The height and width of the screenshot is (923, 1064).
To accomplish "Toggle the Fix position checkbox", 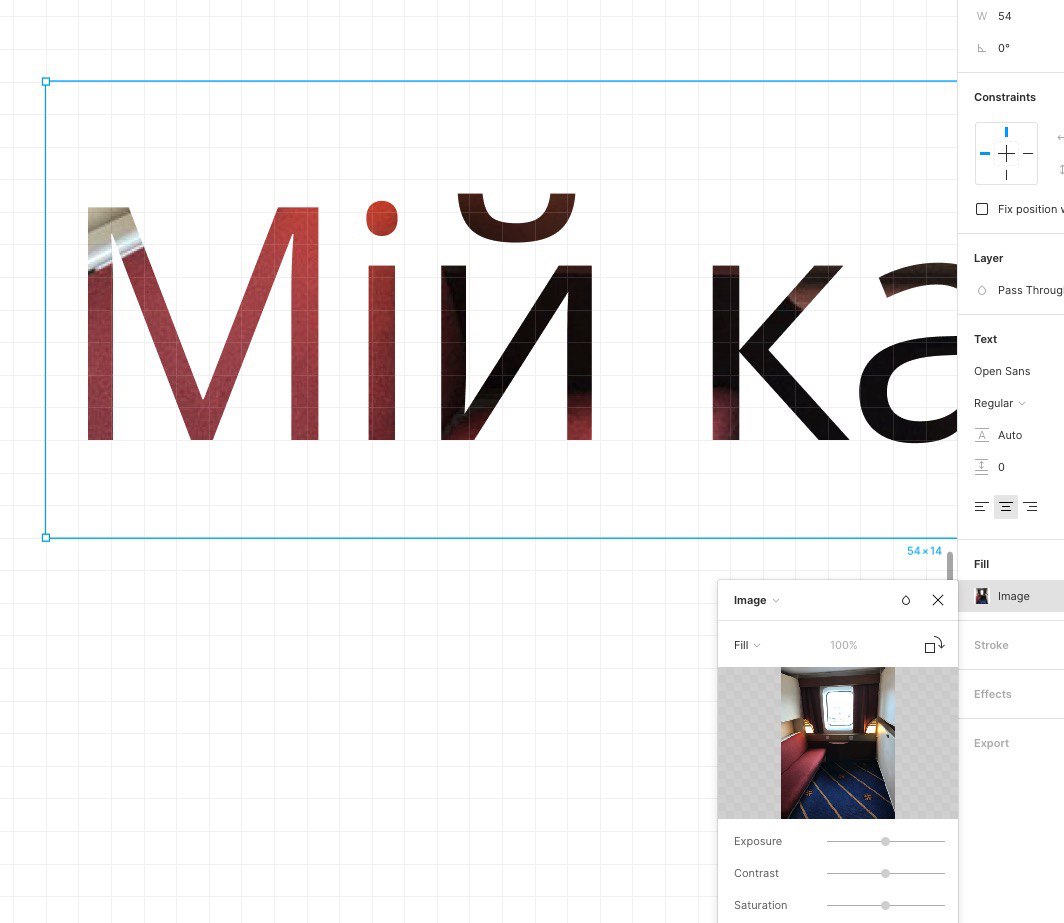I will coord(982,209).
